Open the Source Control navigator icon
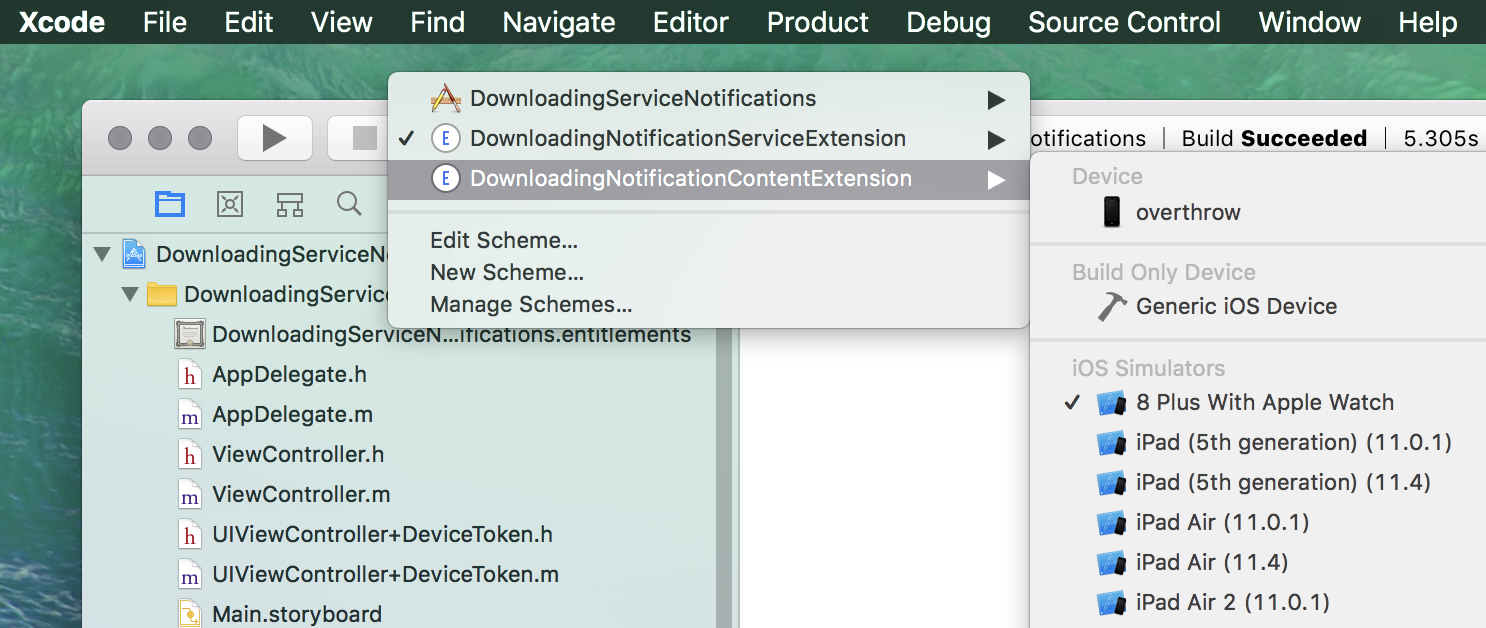 230,204
